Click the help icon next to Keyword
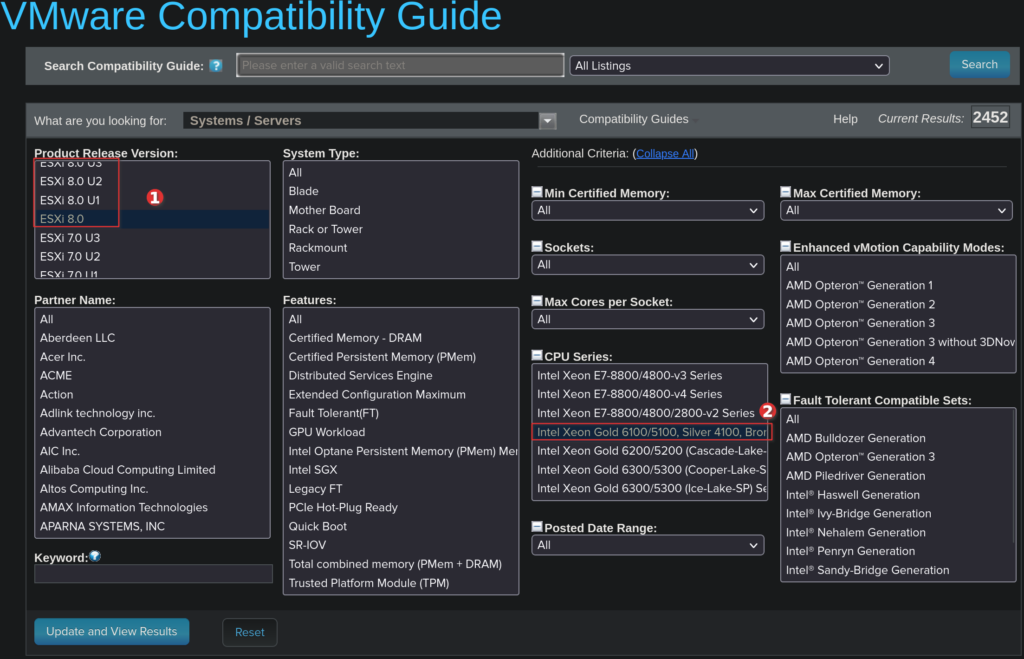The height and width of the screenshot is (659, 1024). tap(95, 557)
